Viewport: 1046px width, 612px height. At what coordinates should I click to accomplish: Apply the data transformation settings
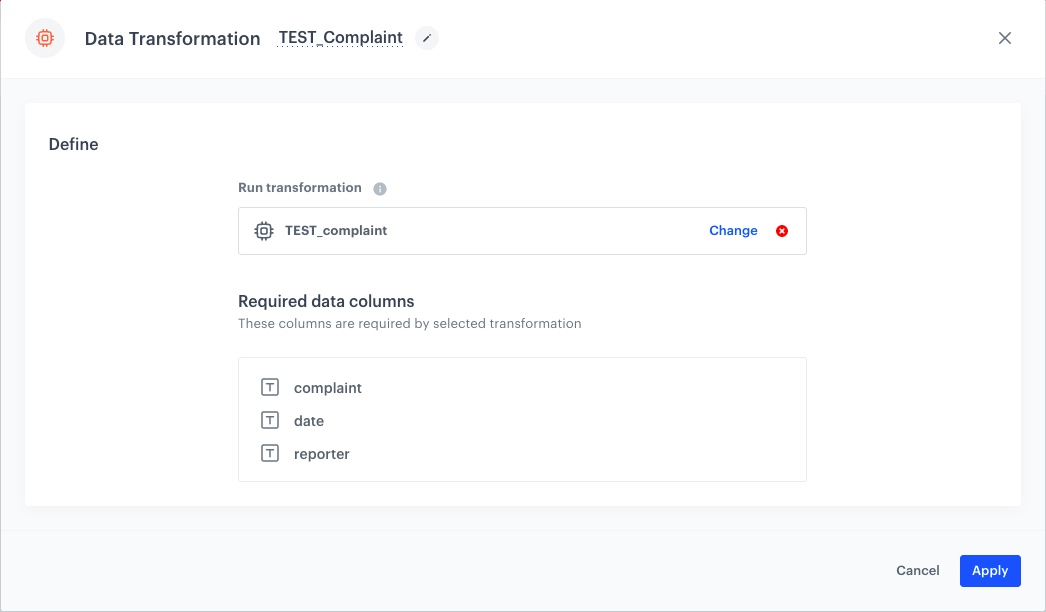click(x=989, y=570)
